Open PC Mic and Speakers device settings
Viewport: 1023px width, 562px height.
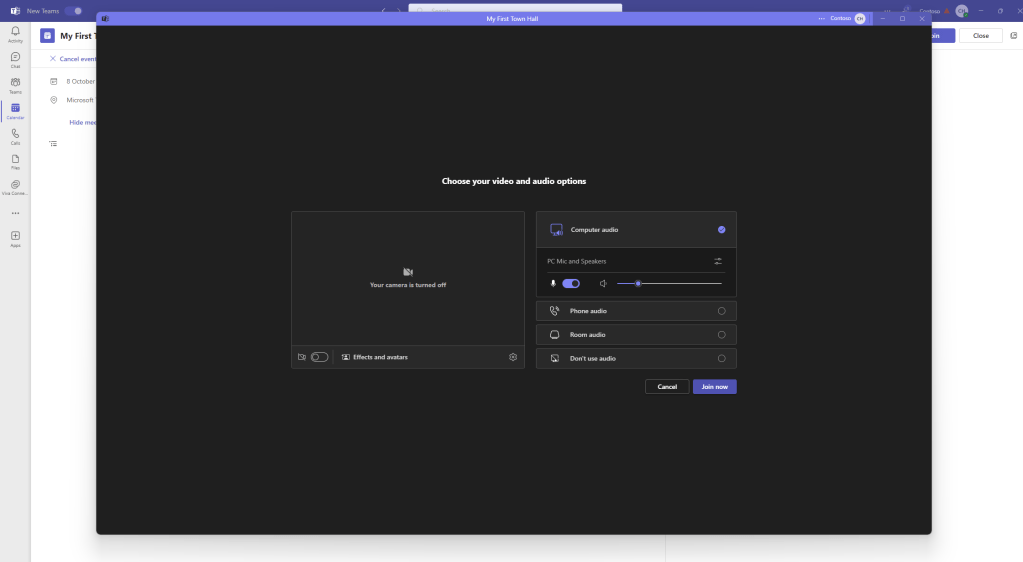click(x=718, y=261)
